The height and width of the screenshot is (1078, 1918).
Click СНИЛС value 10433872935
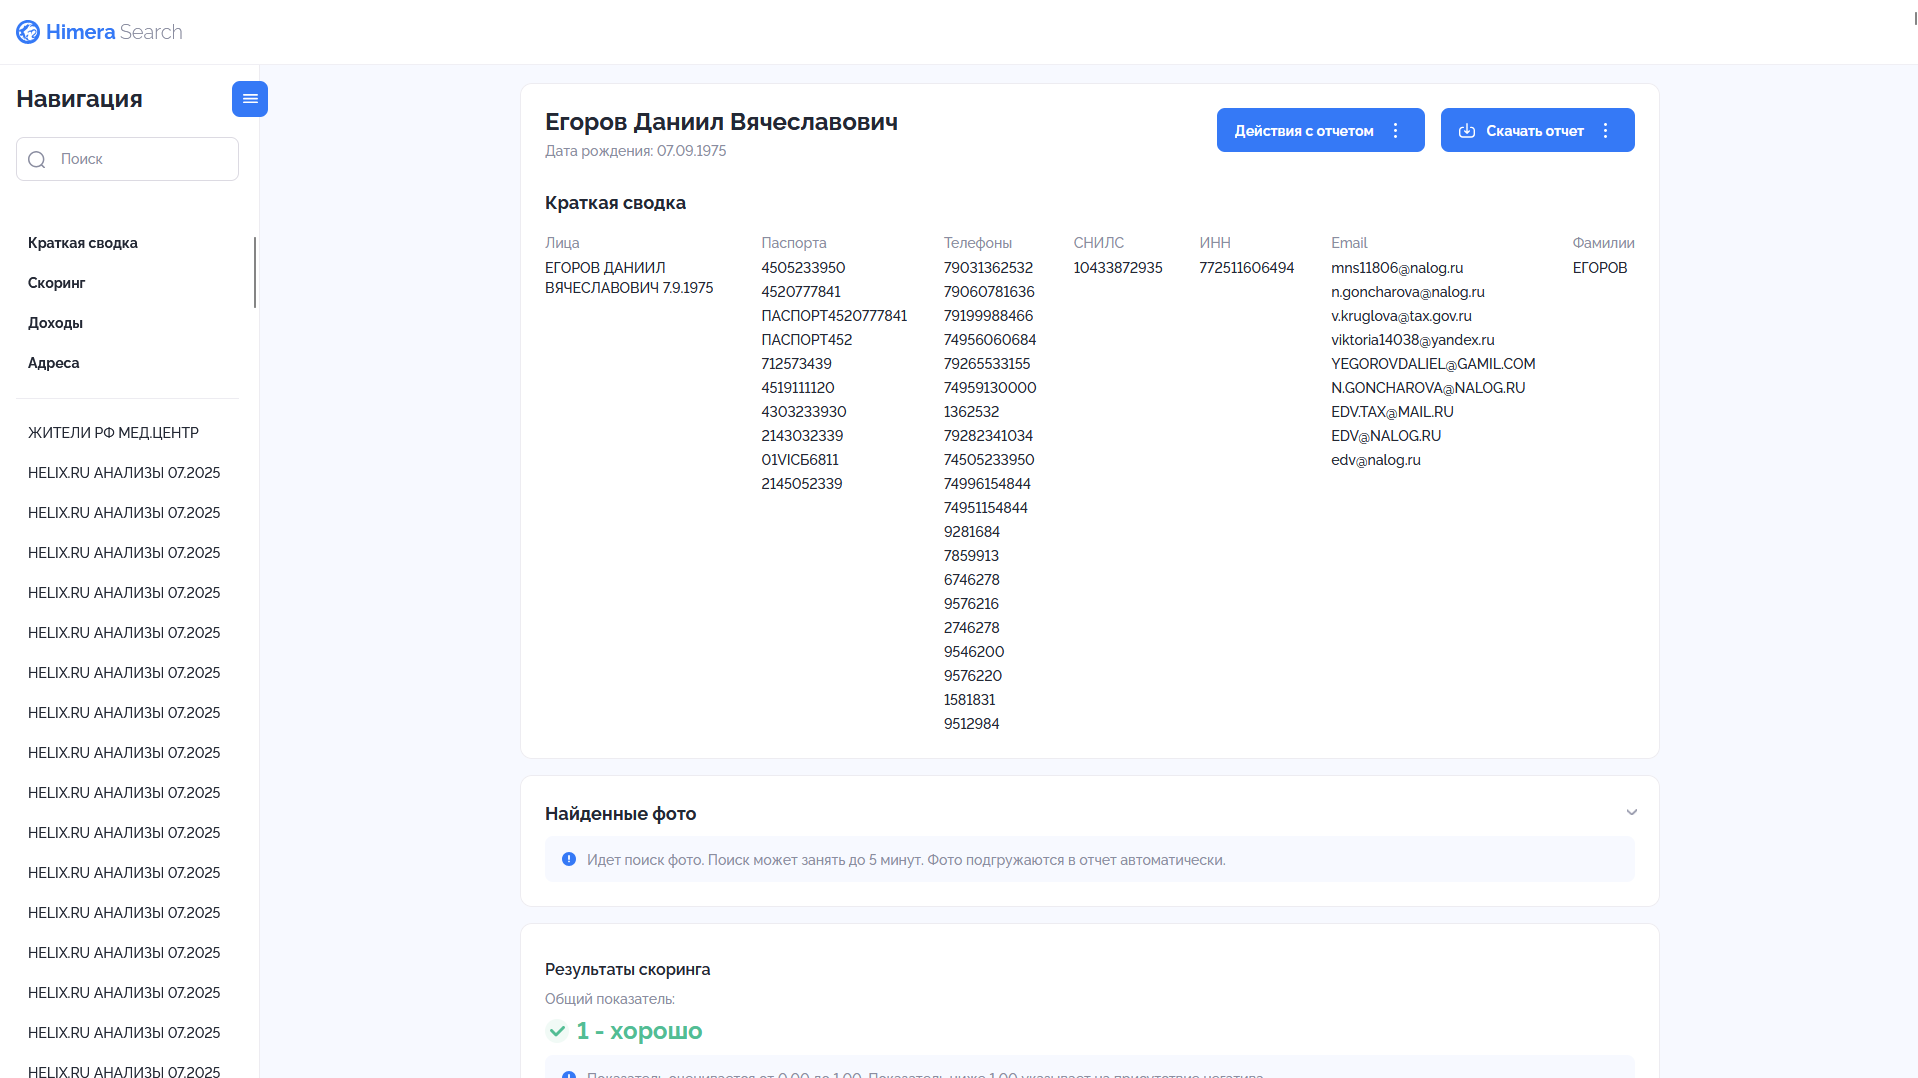pyautogui.click(x=1118, y=268)
